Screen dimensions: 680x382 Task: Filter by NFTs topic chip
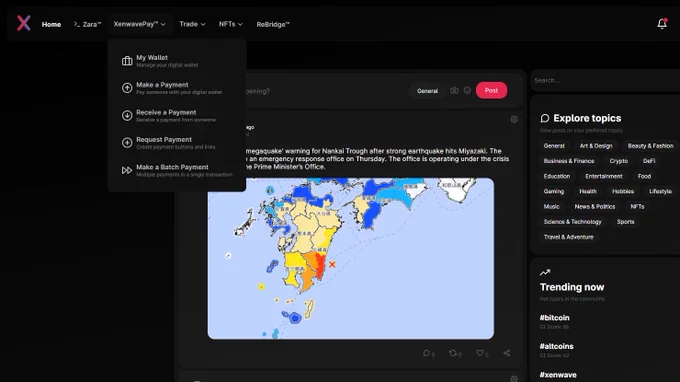point(637,206)
